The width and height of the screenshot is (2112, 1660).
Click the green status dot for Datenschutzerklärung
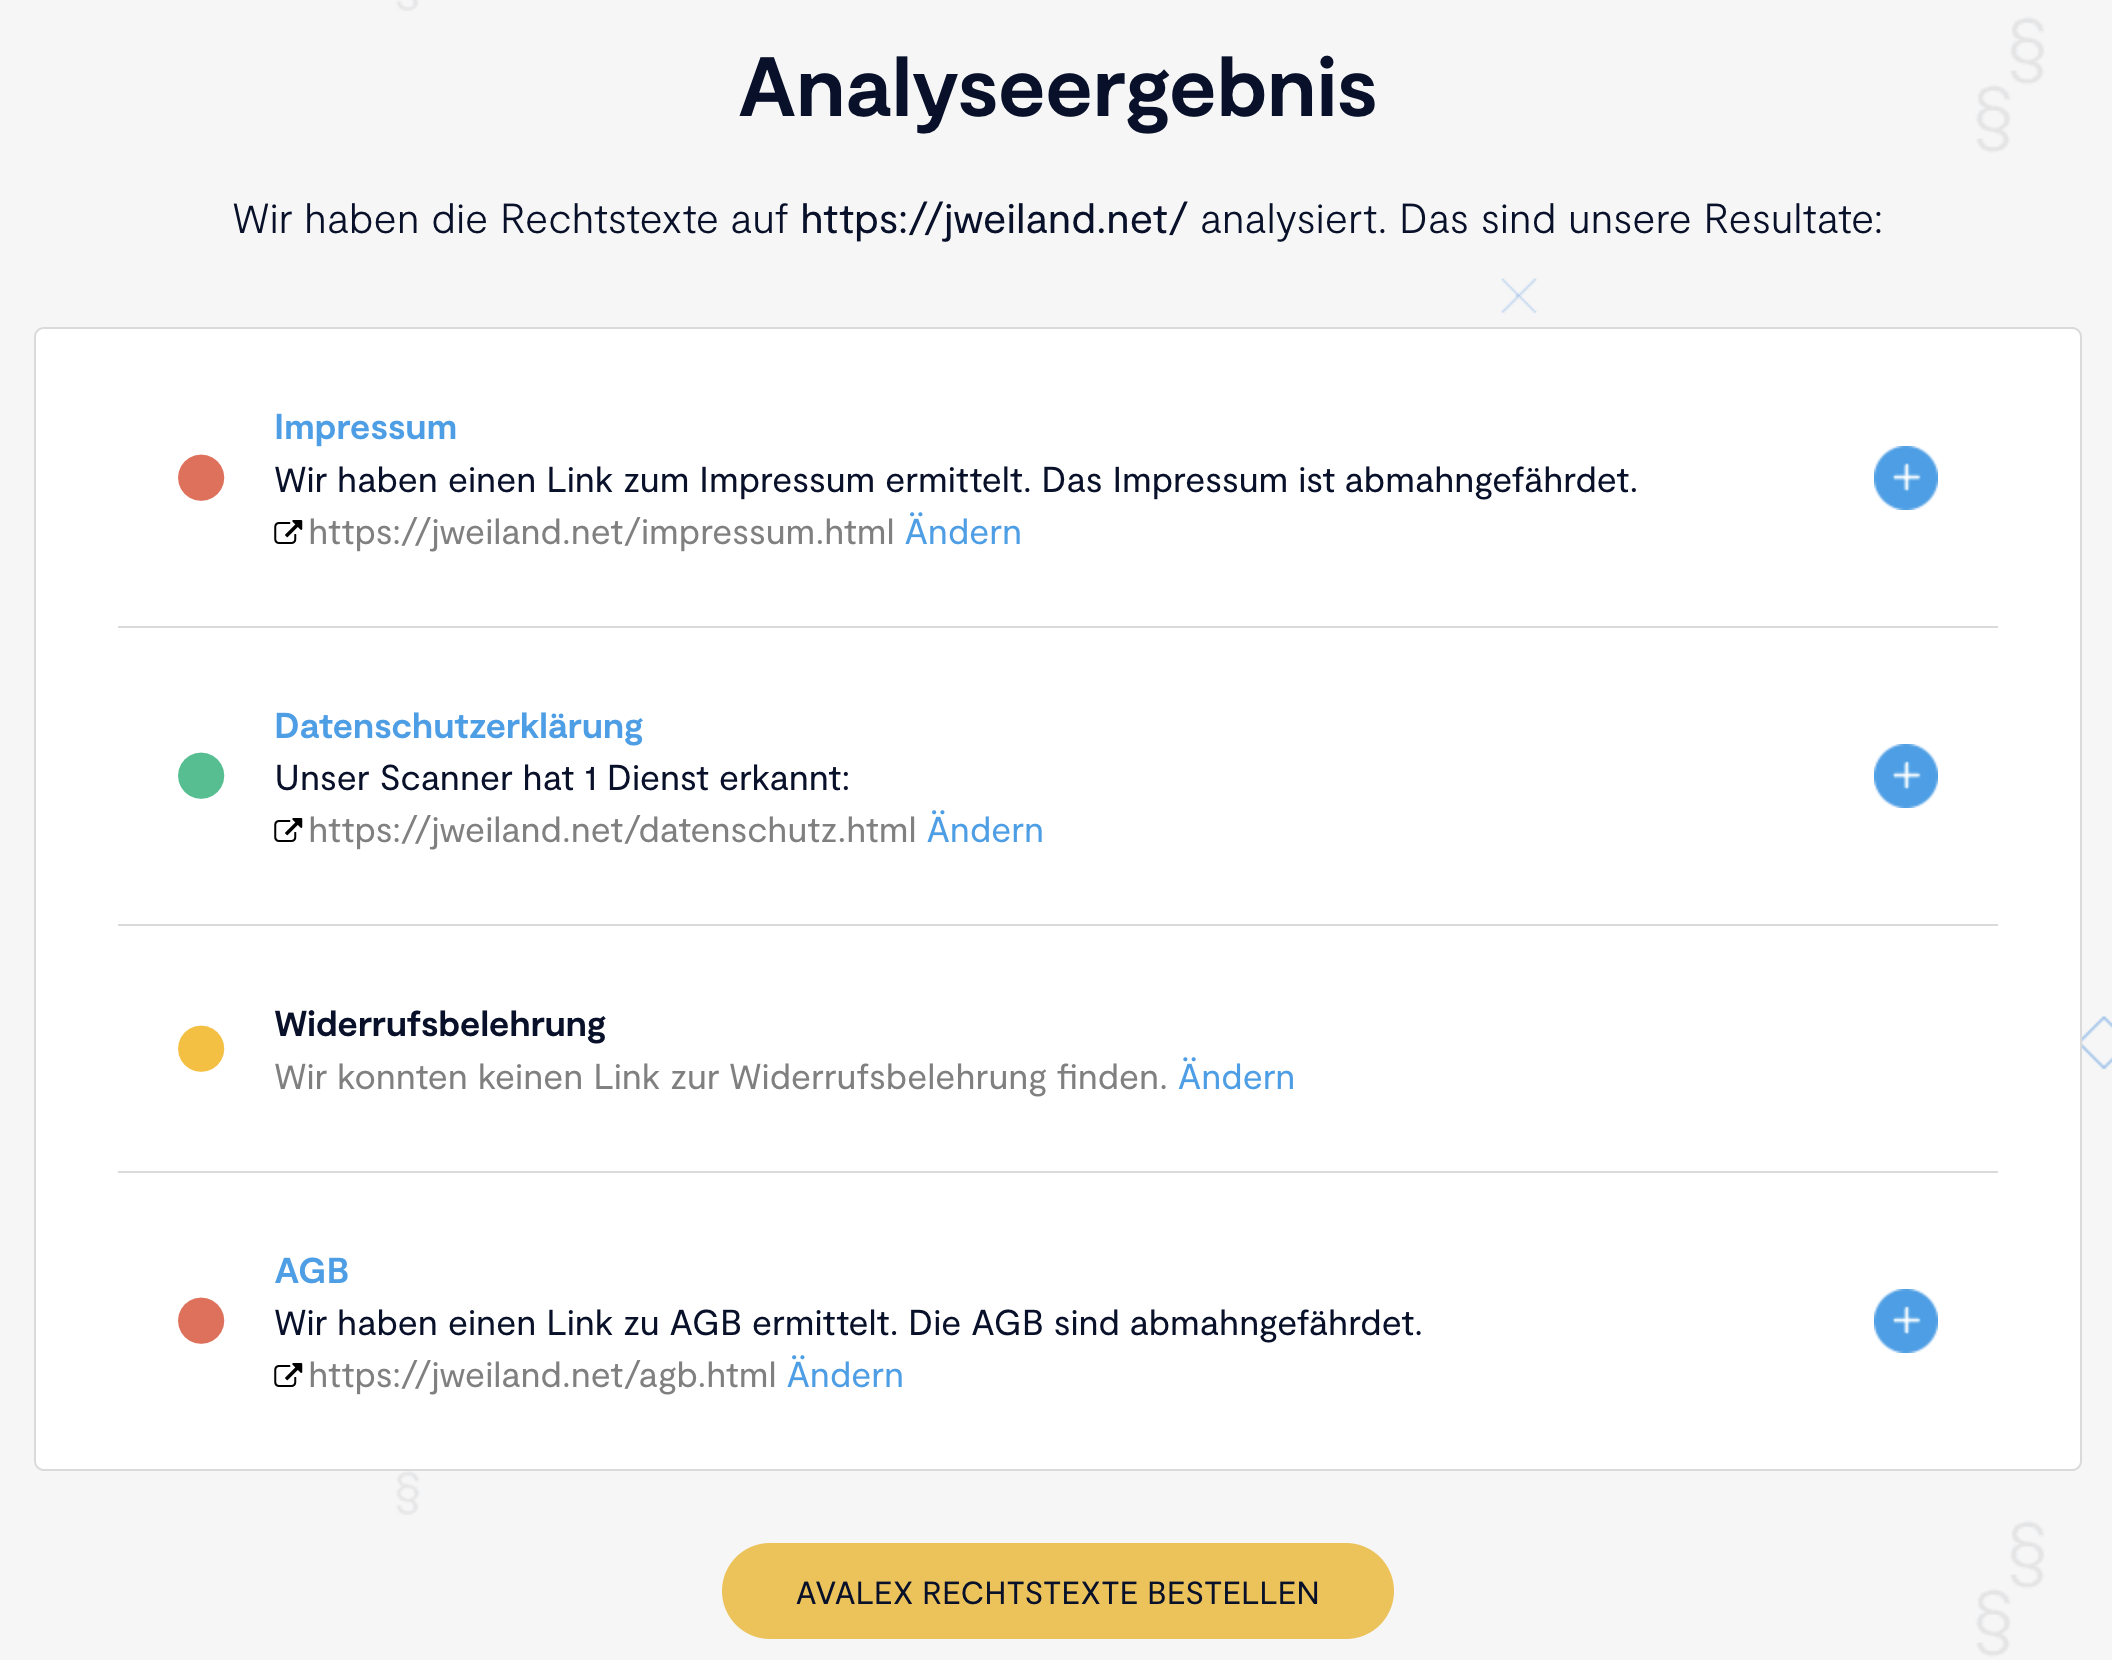(201, 776)
